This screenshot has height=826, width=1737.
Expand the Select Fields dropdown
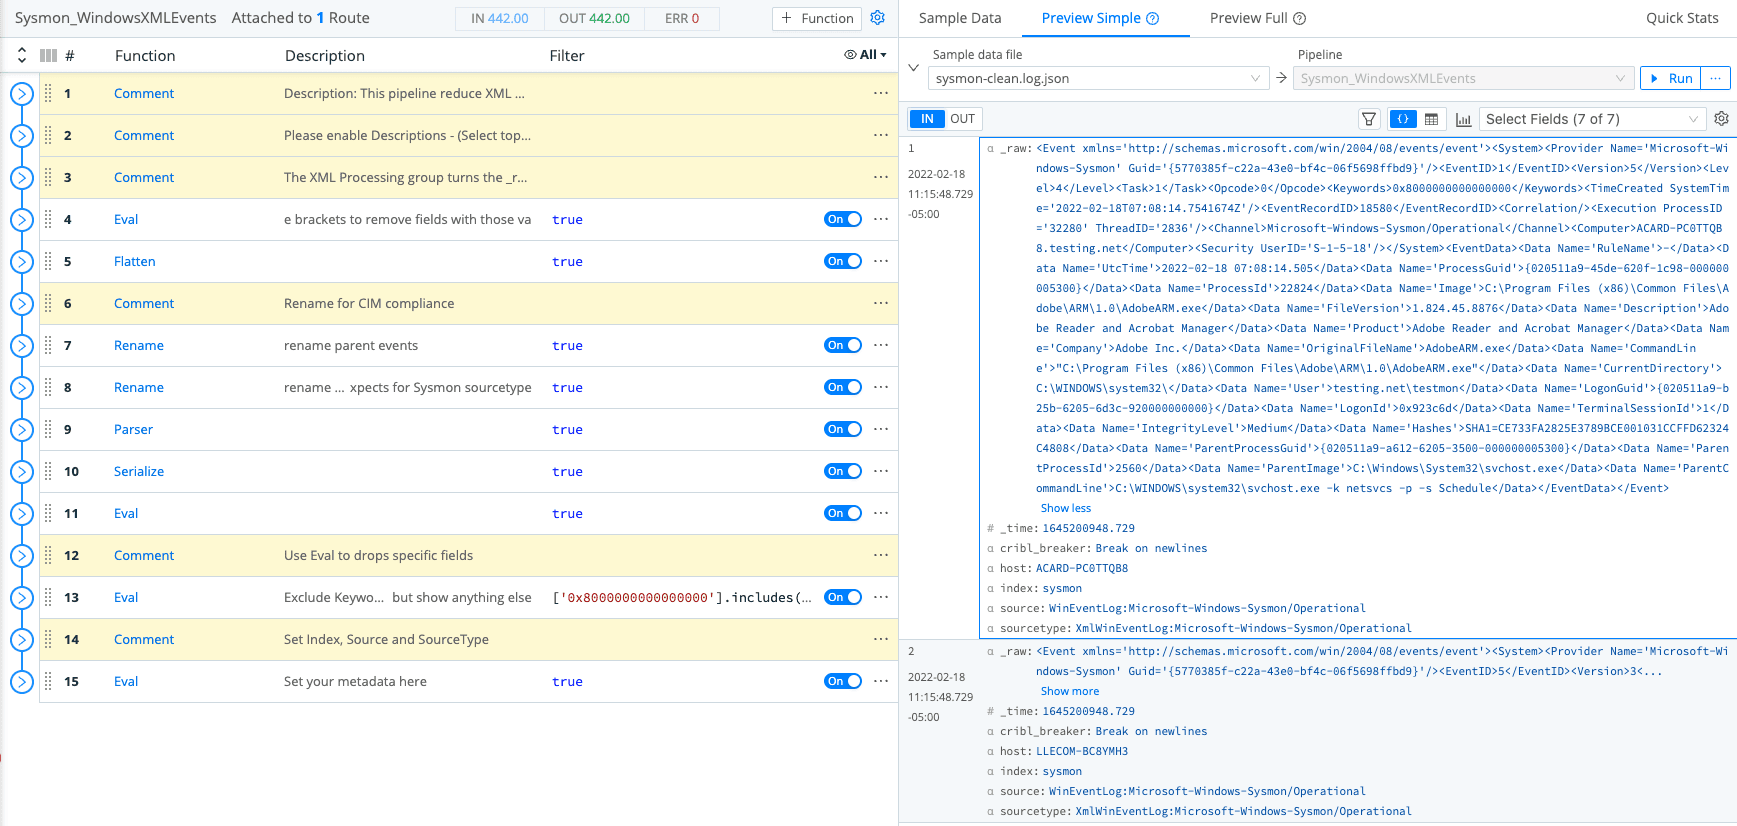[1591, 119]
